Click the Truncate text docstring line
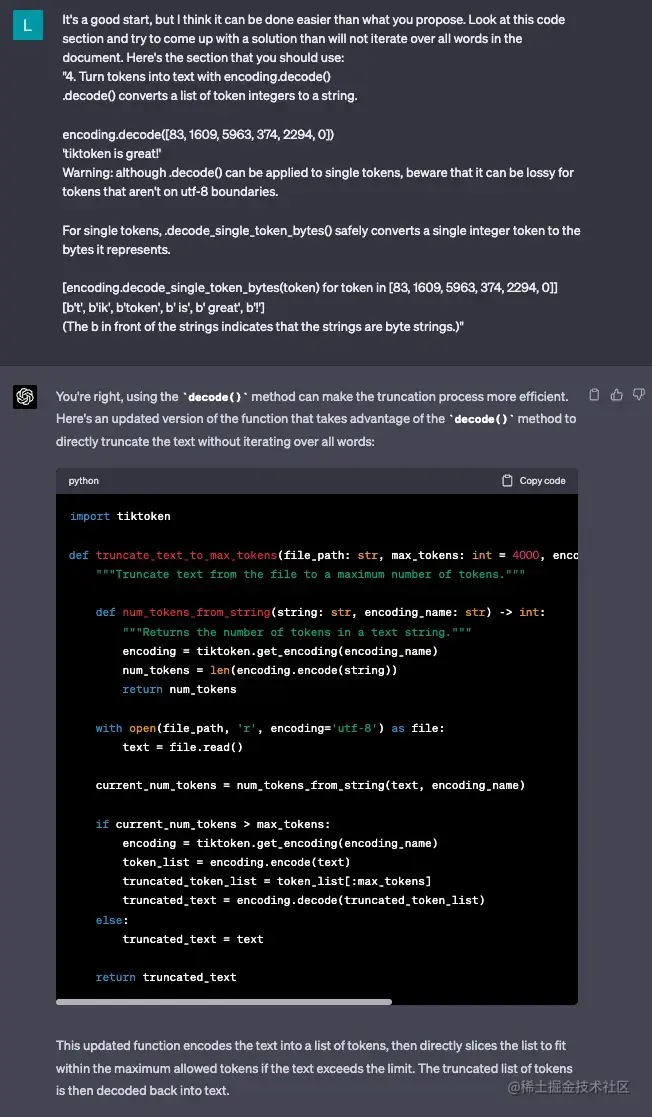652x1117 pixels. point(311,574)
